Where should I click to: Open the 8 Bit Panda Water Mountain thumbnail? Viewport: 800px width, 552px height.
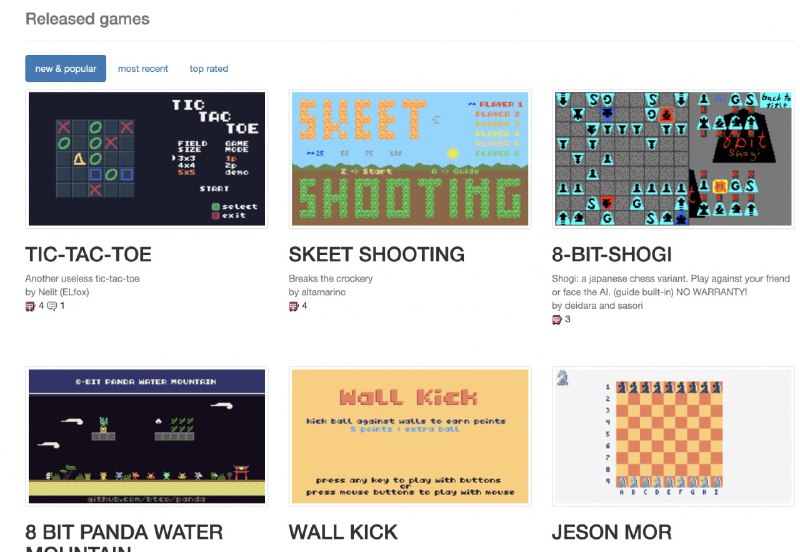(x=146, y=436)
